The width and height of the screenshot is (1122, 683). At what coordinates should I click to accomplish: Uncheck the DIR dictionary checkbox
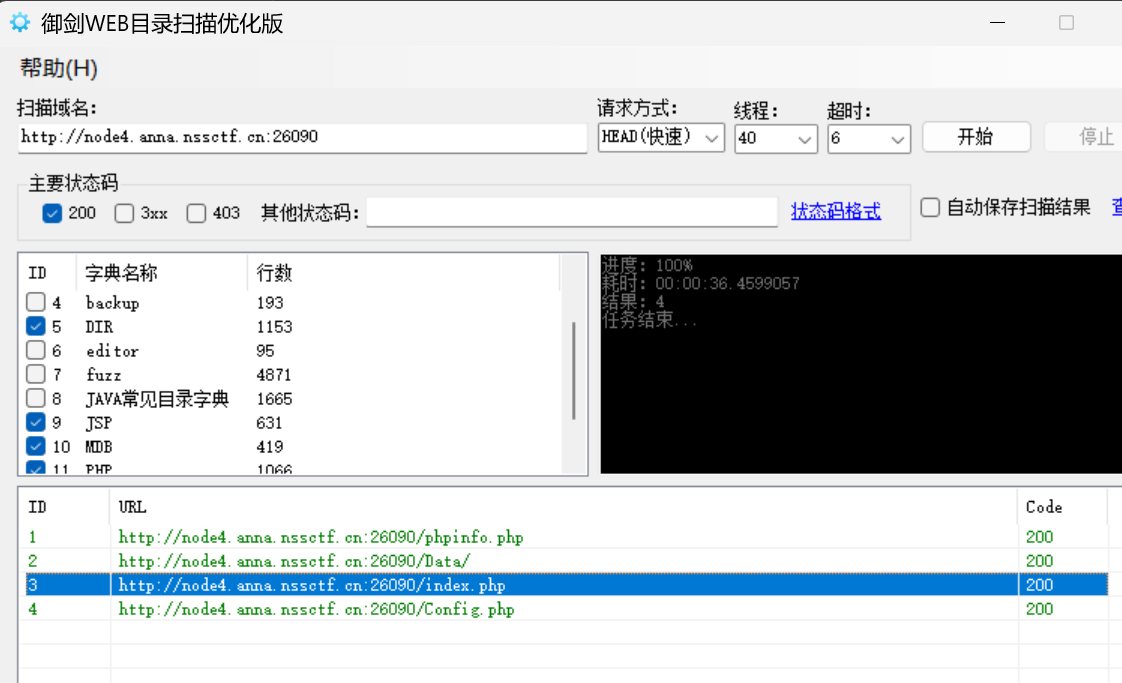[36, 326]
